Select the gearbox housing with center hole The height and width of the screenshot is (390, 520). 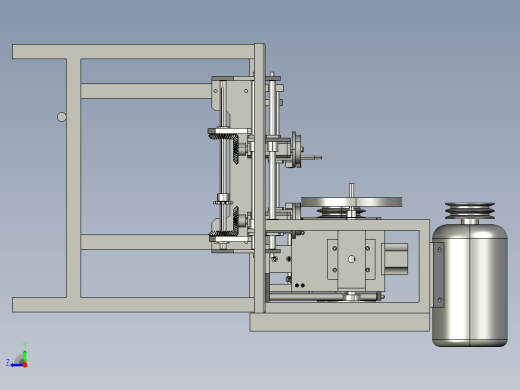pyautogui.click(x=338, y=260)
